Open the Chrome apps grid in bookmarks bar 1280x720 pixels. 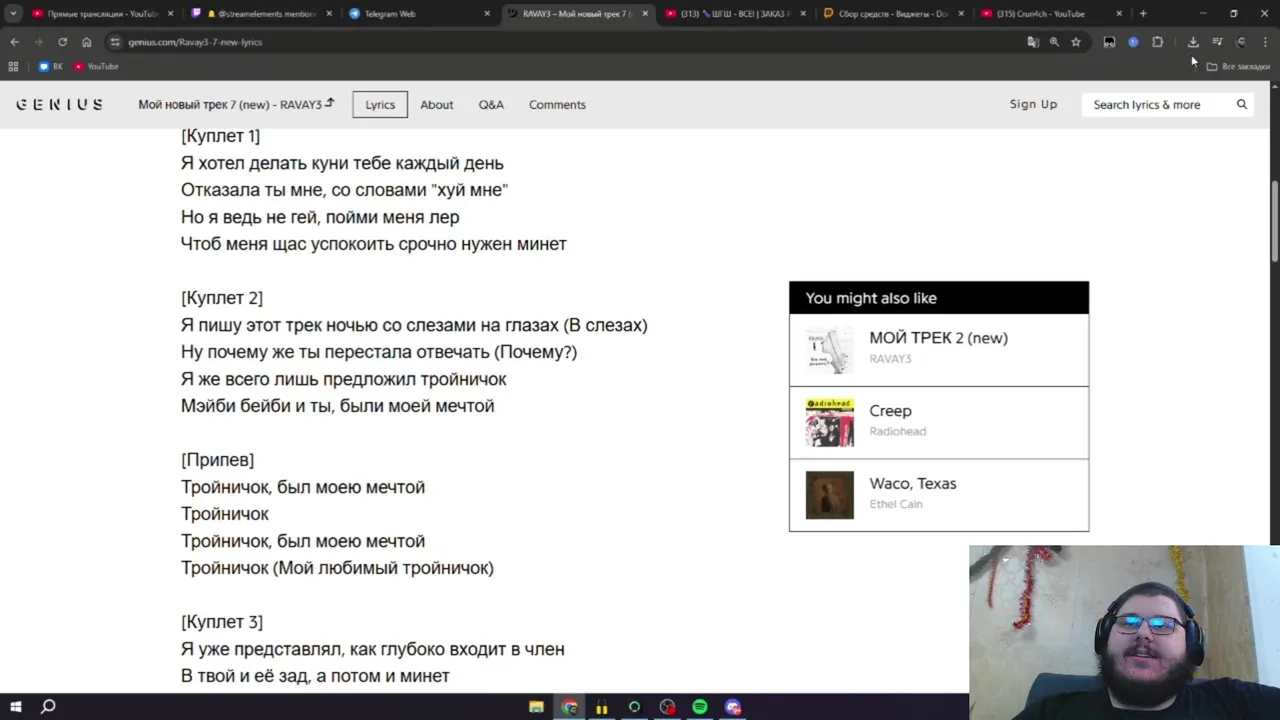13,66
